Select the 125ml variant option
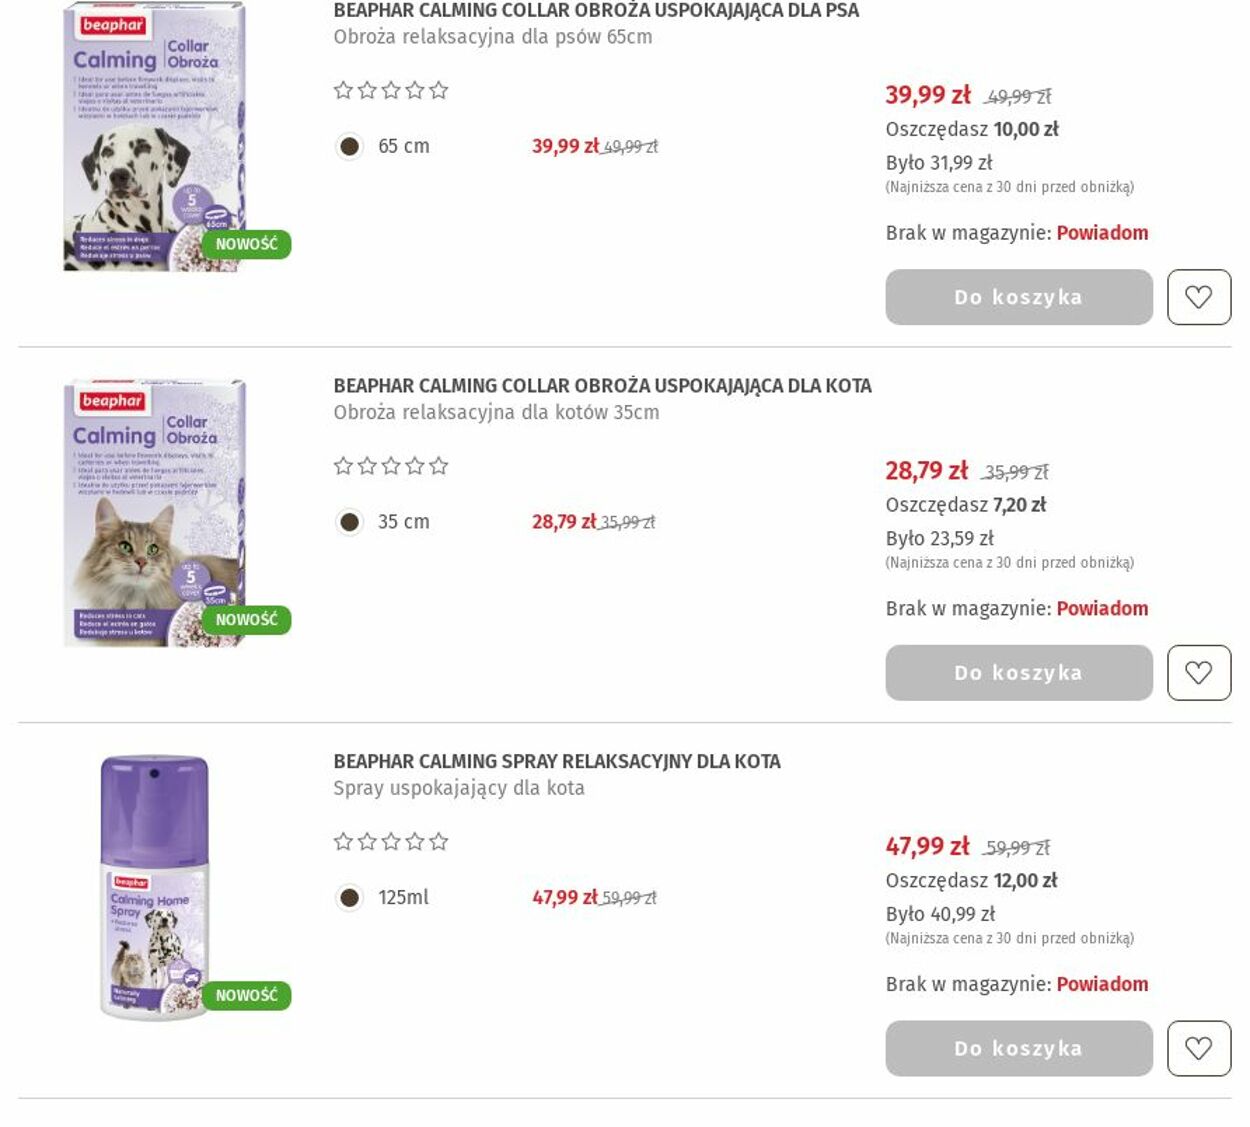The image size is (1250, 1127). 349,898
